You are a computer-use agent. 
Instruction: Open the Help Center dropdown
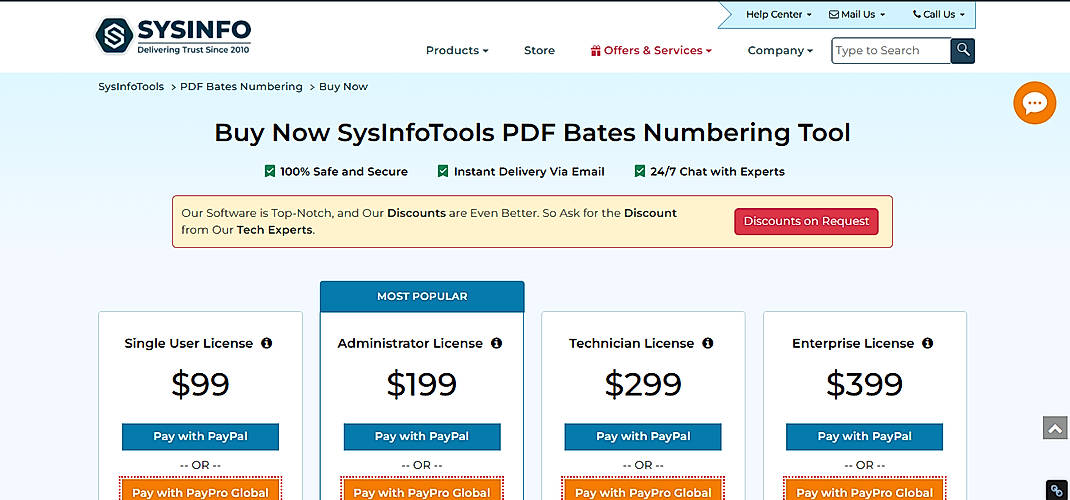click(779, 14)
